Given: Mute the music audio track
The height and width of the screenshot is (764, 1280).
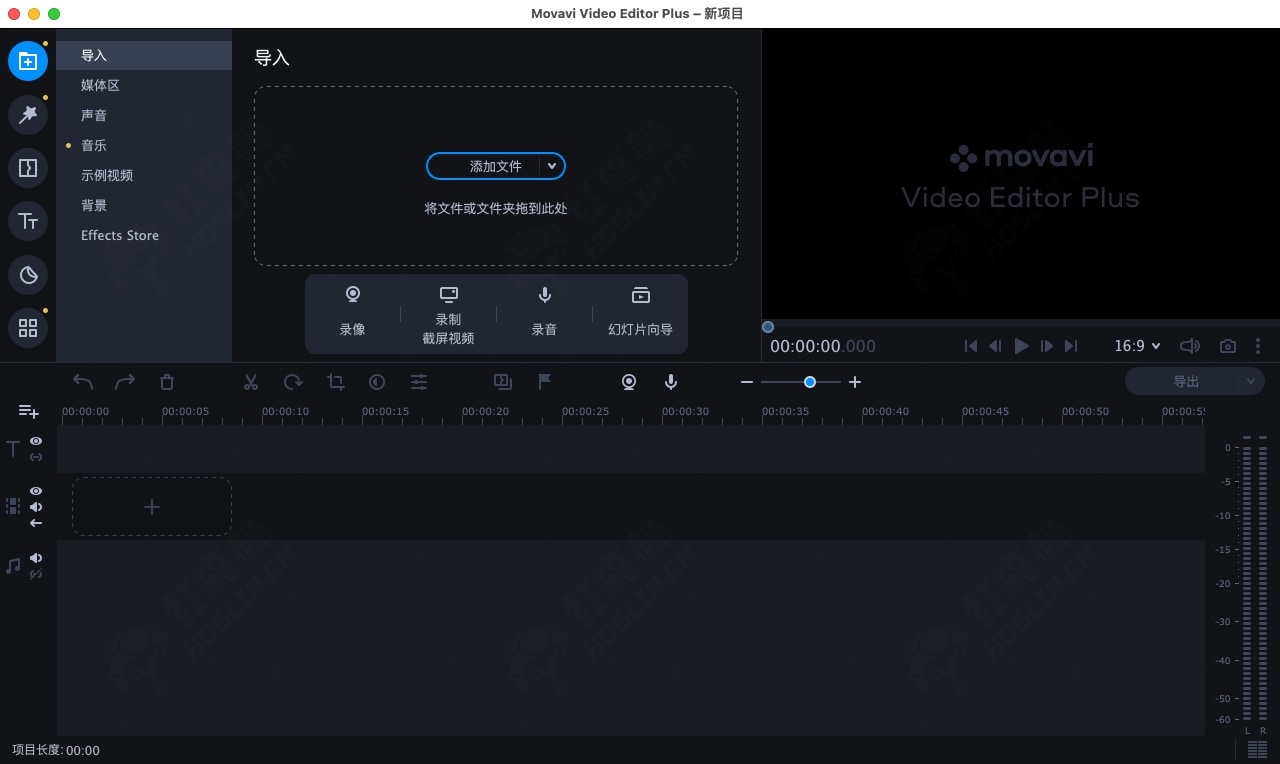Looking at the screenshot, I should click(x=36, y=558).
